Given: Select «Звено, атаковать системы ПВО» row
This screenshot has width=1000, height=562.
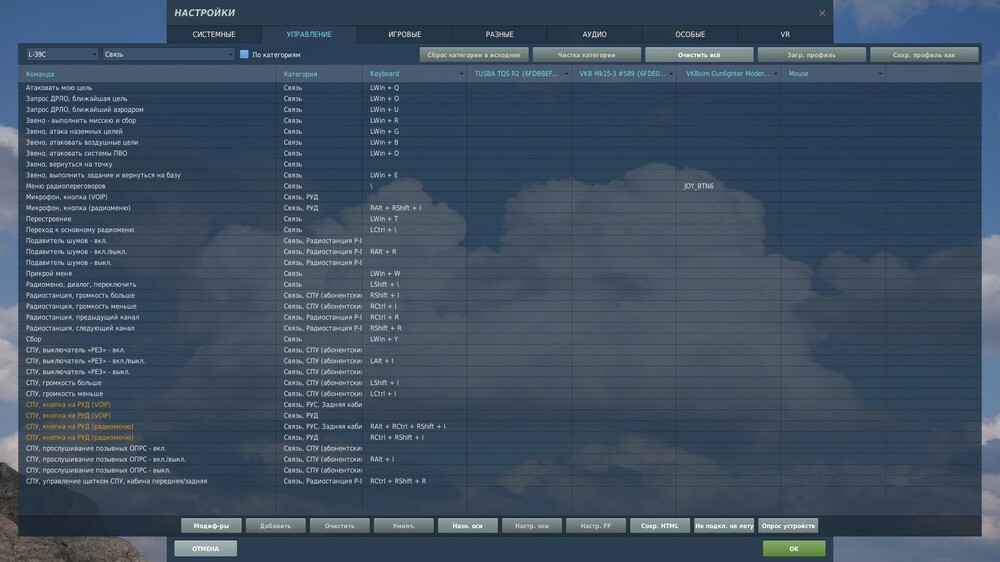Looking at the screenshot, I should [x=500, y=153].
